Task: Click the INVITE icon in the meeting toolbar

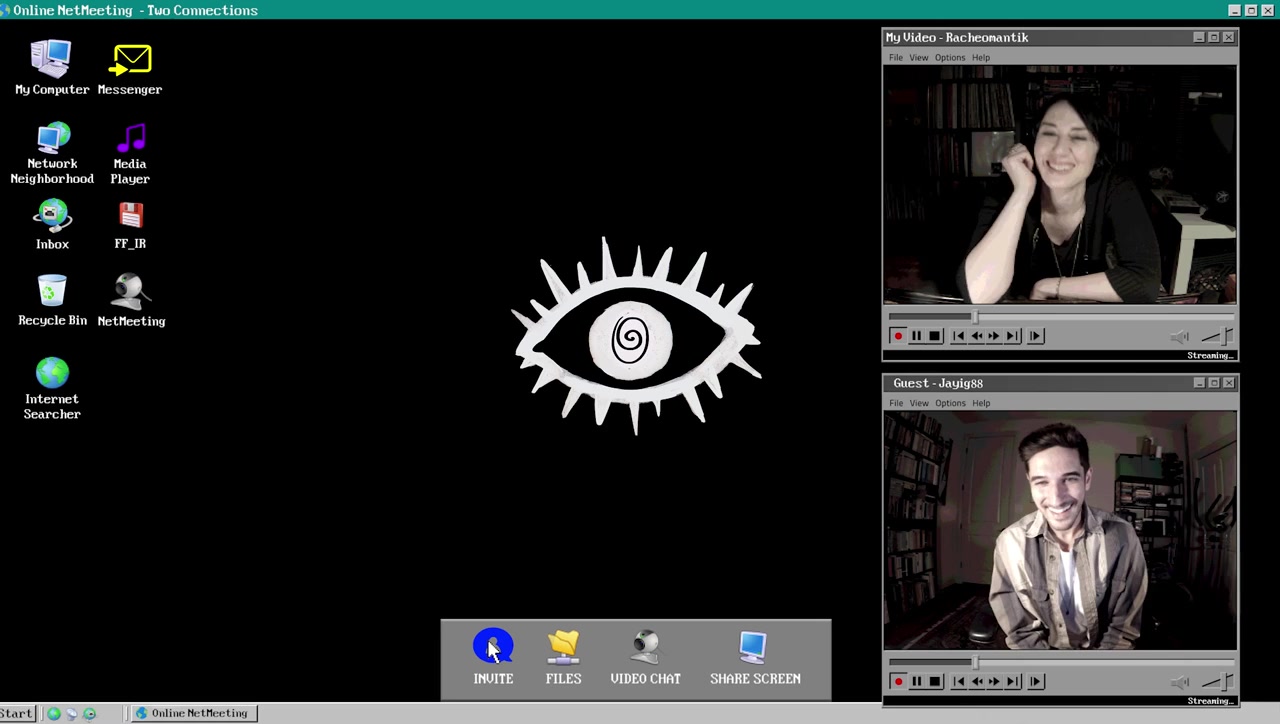Action: (493, 648)
